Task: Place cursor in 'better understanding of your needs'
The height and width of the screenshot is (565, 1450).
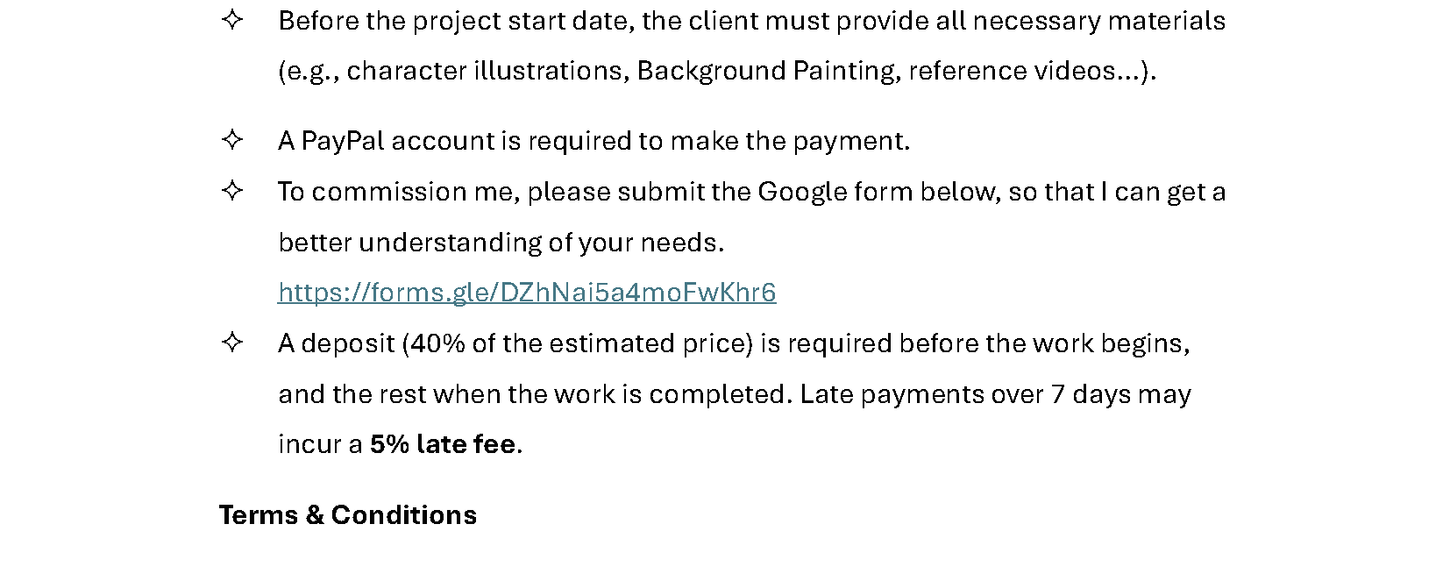Action: pyautogui.click(x=500, y=242)
